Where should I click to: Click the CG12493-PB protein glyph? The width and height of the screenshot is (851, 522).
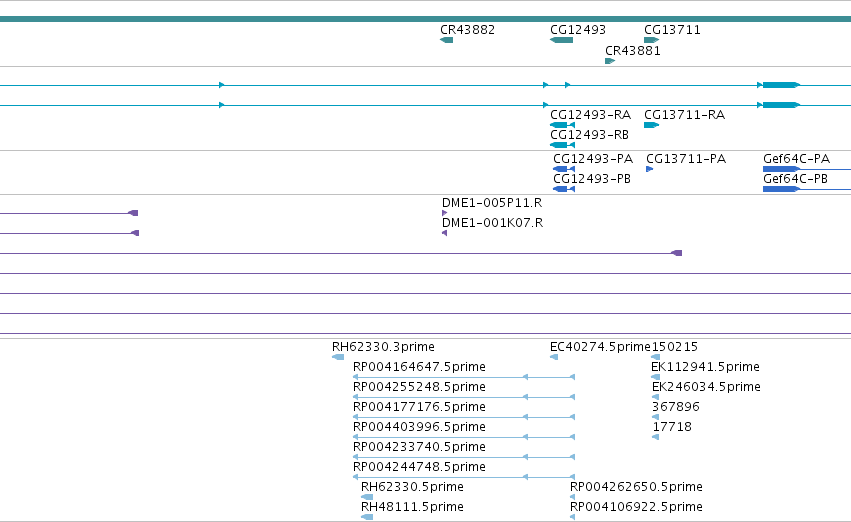click(x=564, y=189)
